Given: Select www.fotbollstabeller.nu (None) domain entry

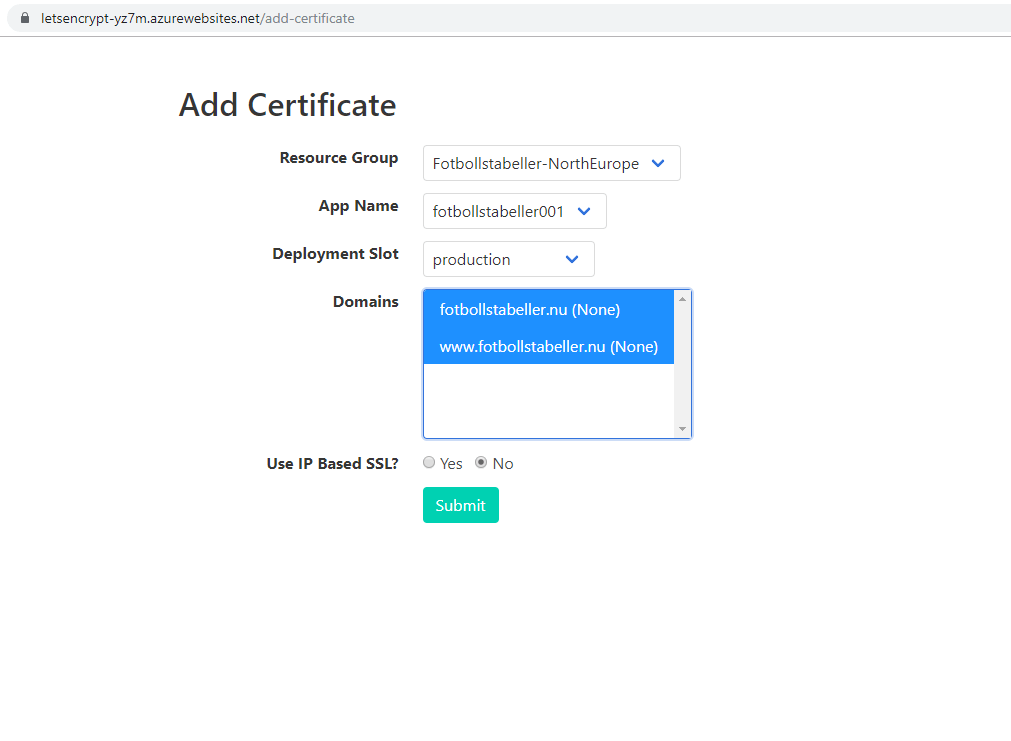Looking at the screenshot, I should (x=549, y=346).
